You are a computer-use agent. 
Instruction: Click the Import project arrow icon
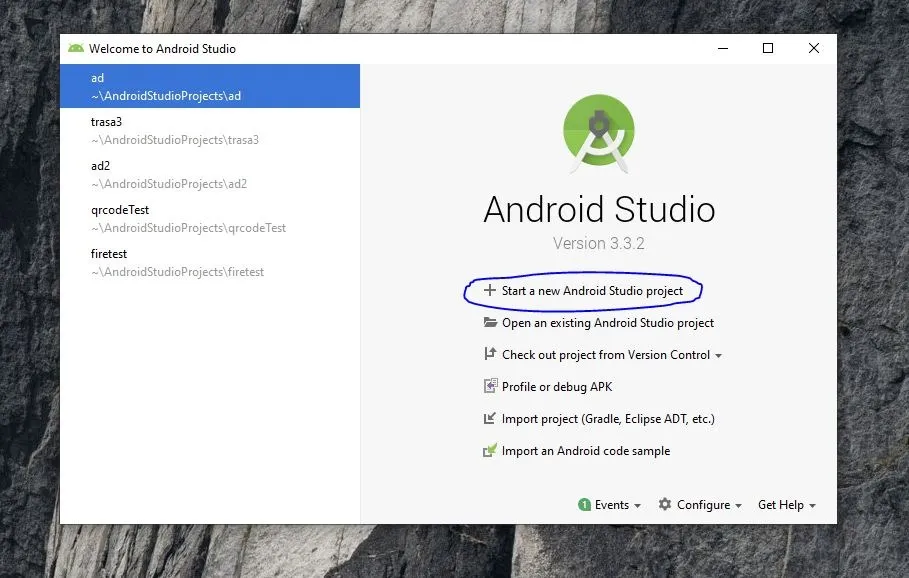490,418
